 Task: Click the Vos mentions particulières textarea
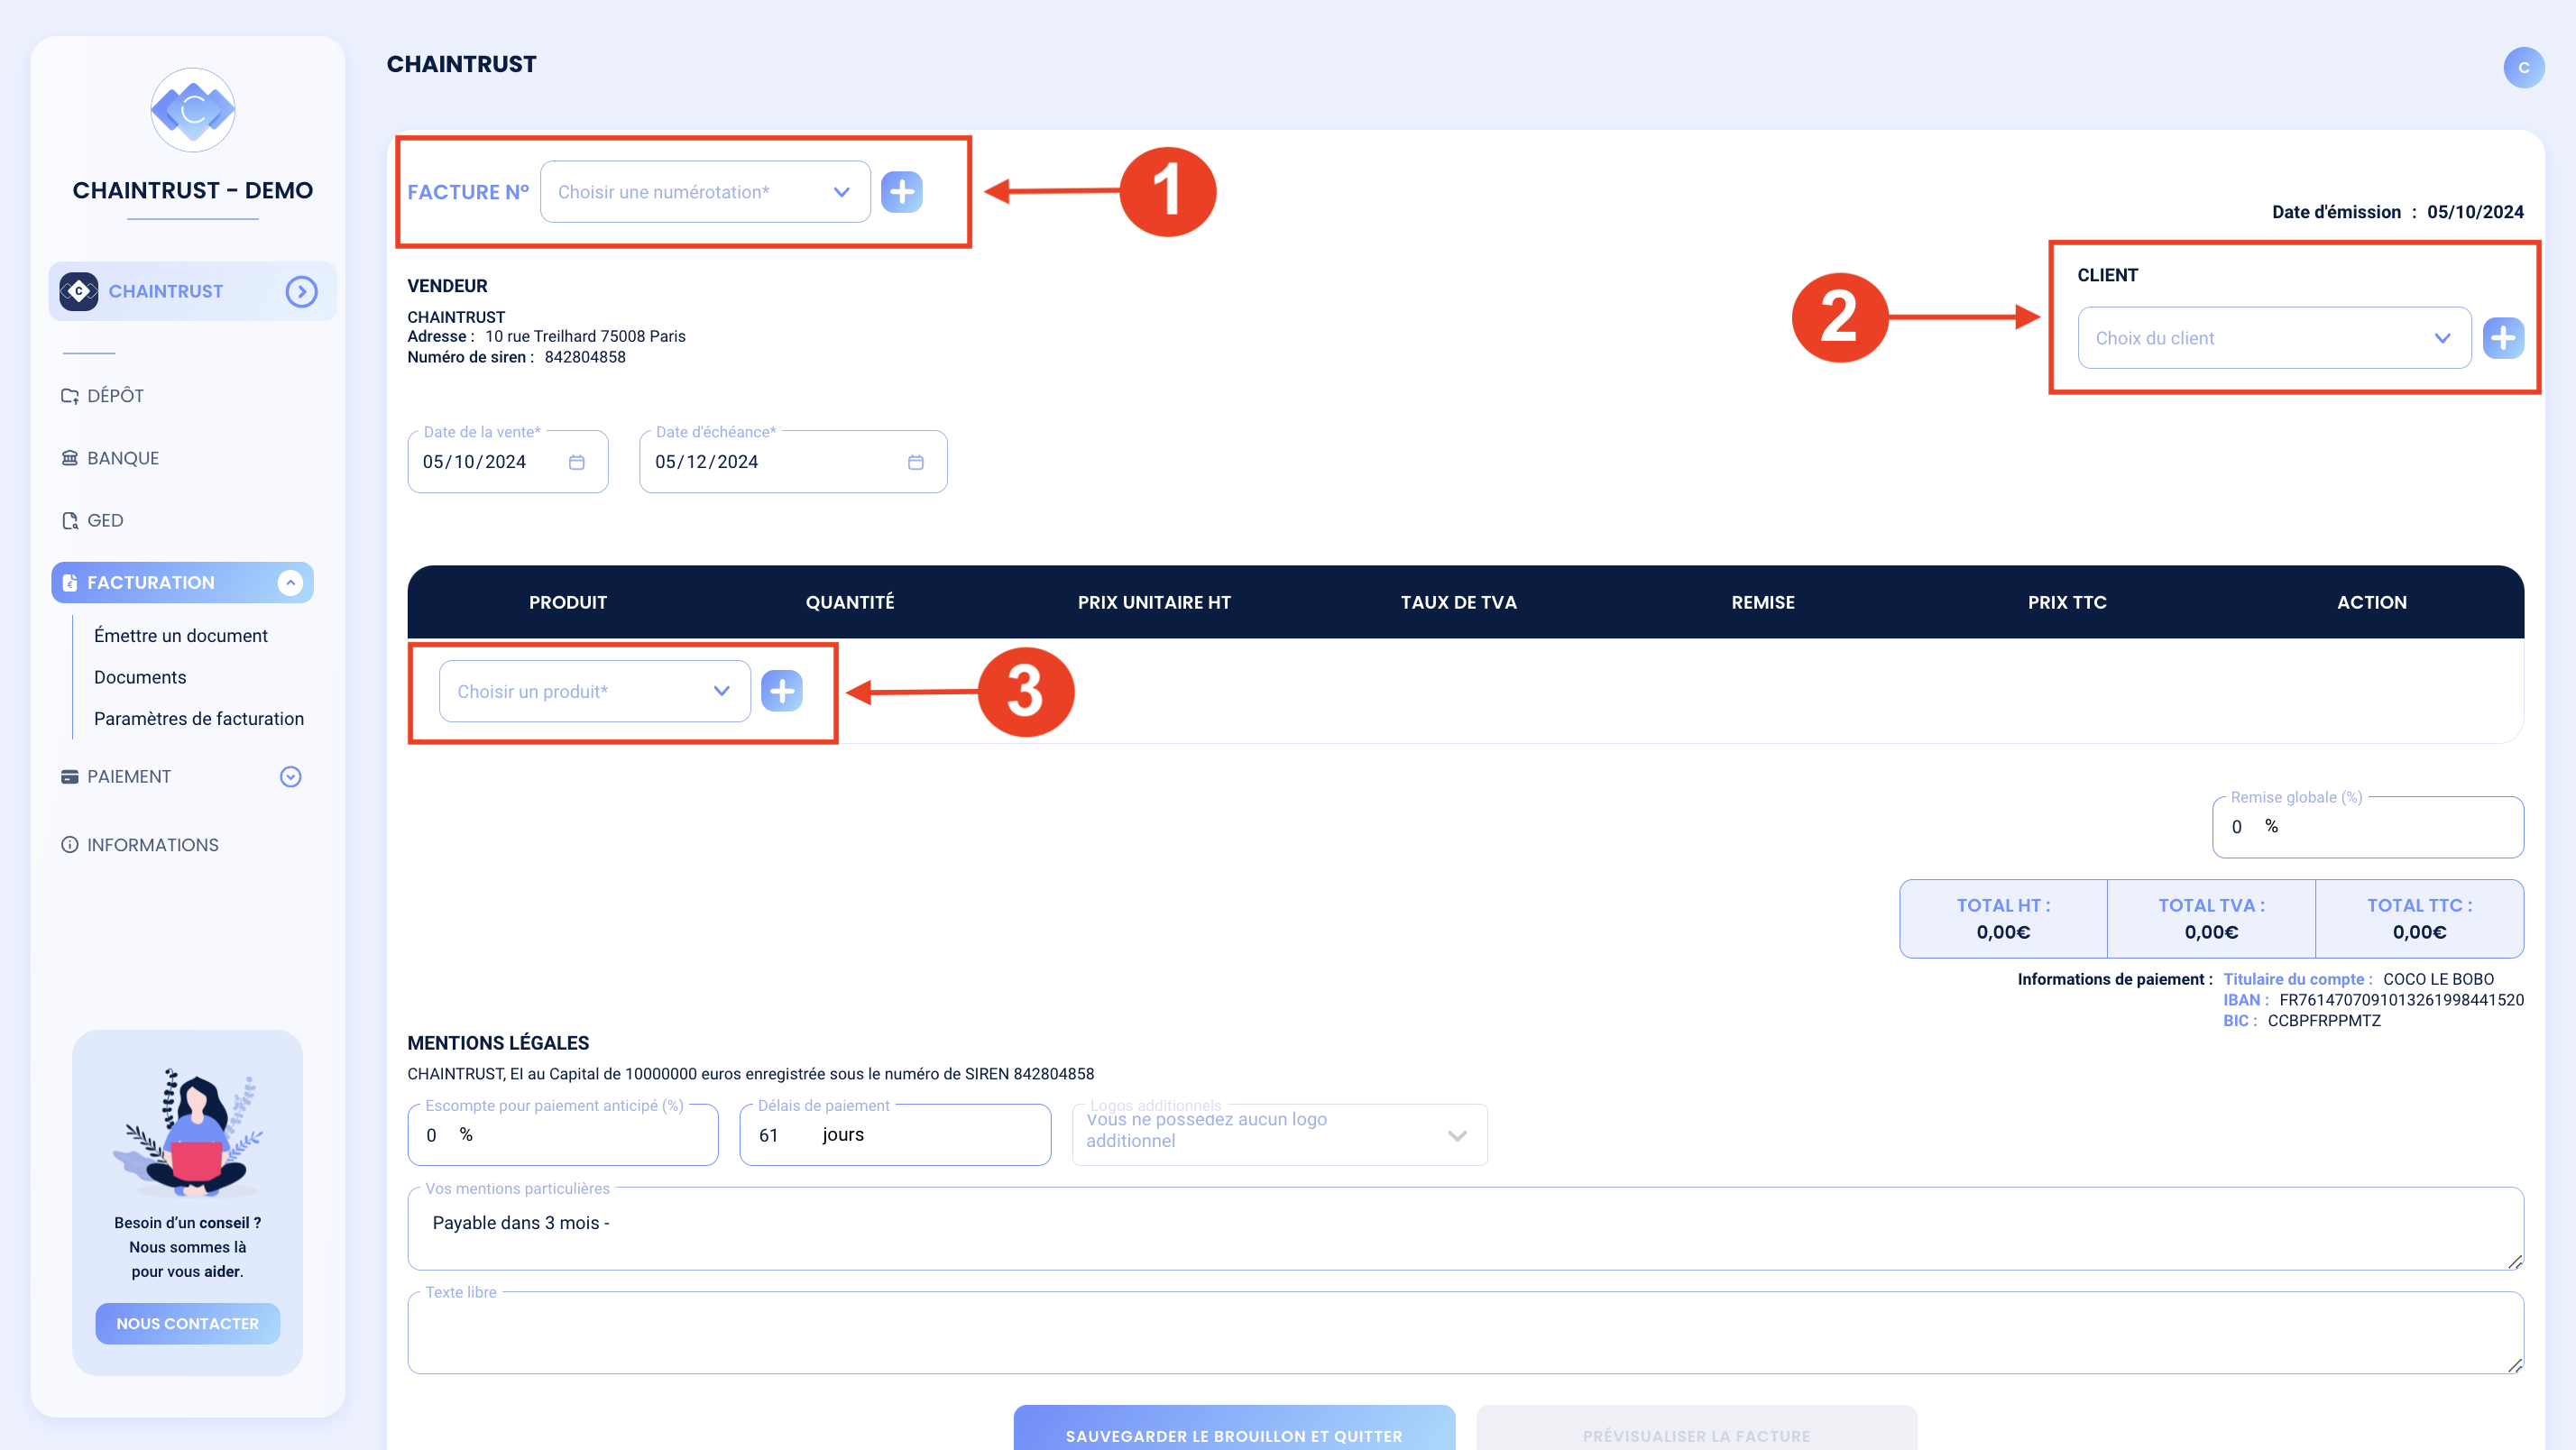click(1465, 1229)
